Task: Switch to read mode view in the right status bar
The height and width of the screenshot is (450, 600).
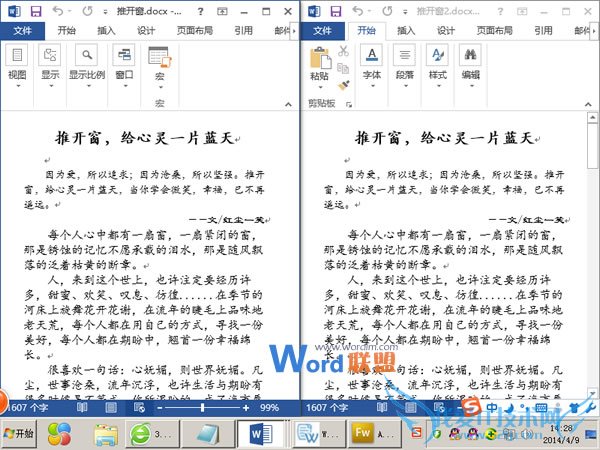Action: pyautogui.click(x=382, y=408)
